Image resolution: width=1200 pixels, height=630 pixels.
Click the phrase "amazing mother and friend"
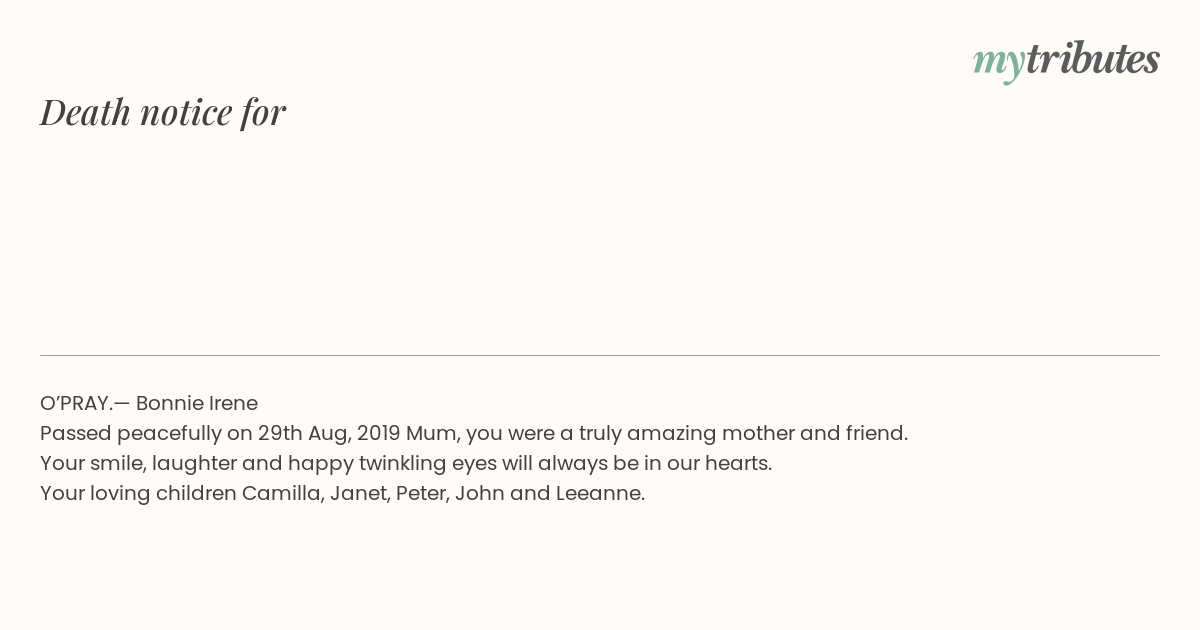click(x=767, y=433)
